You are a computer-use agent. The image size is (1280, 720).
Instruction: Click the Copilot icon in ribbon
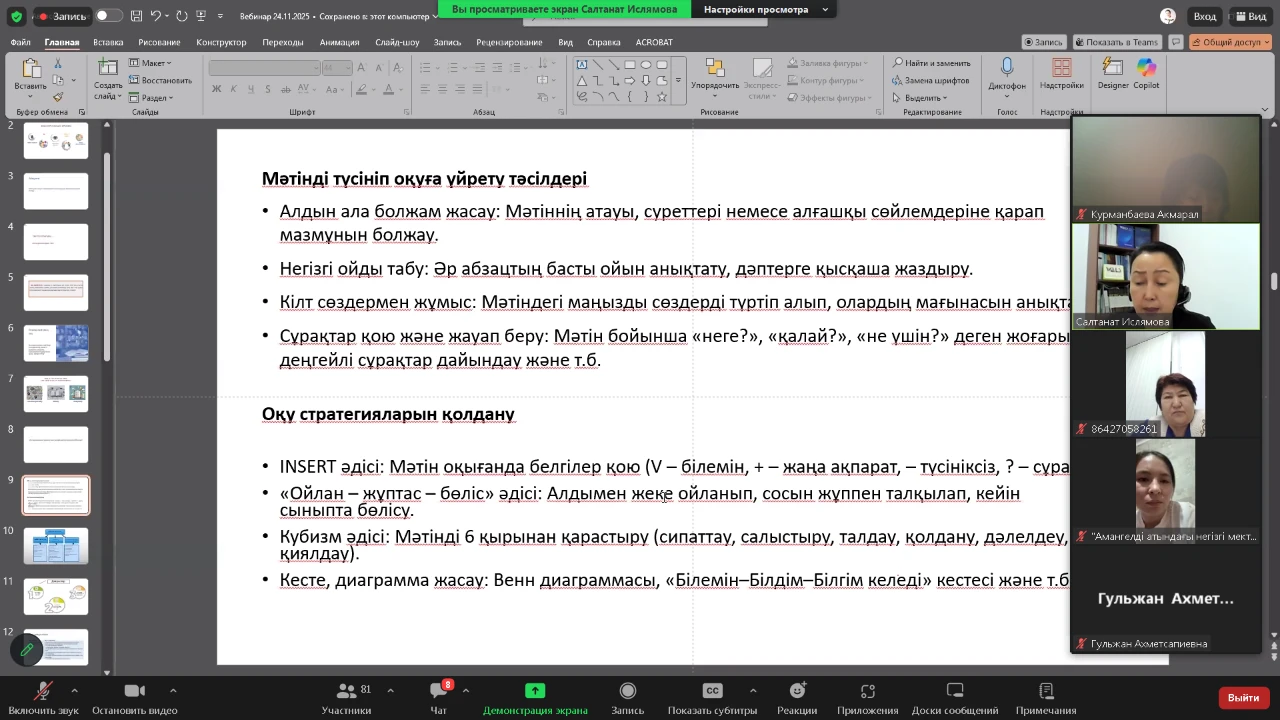[x=1146, y=70]
